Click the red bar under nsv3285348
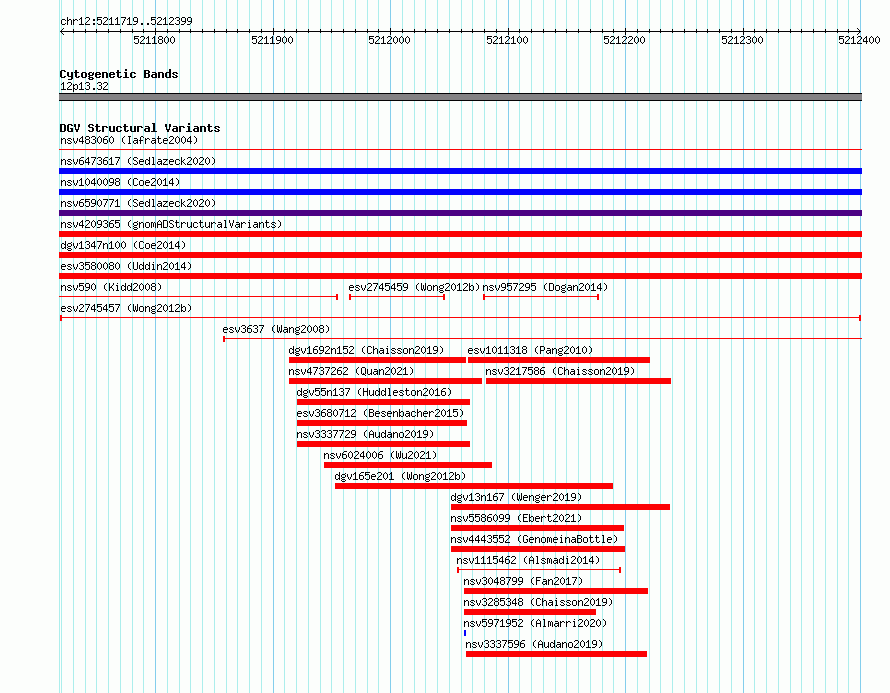The image size is (890, 693). [x=530, y=612]
